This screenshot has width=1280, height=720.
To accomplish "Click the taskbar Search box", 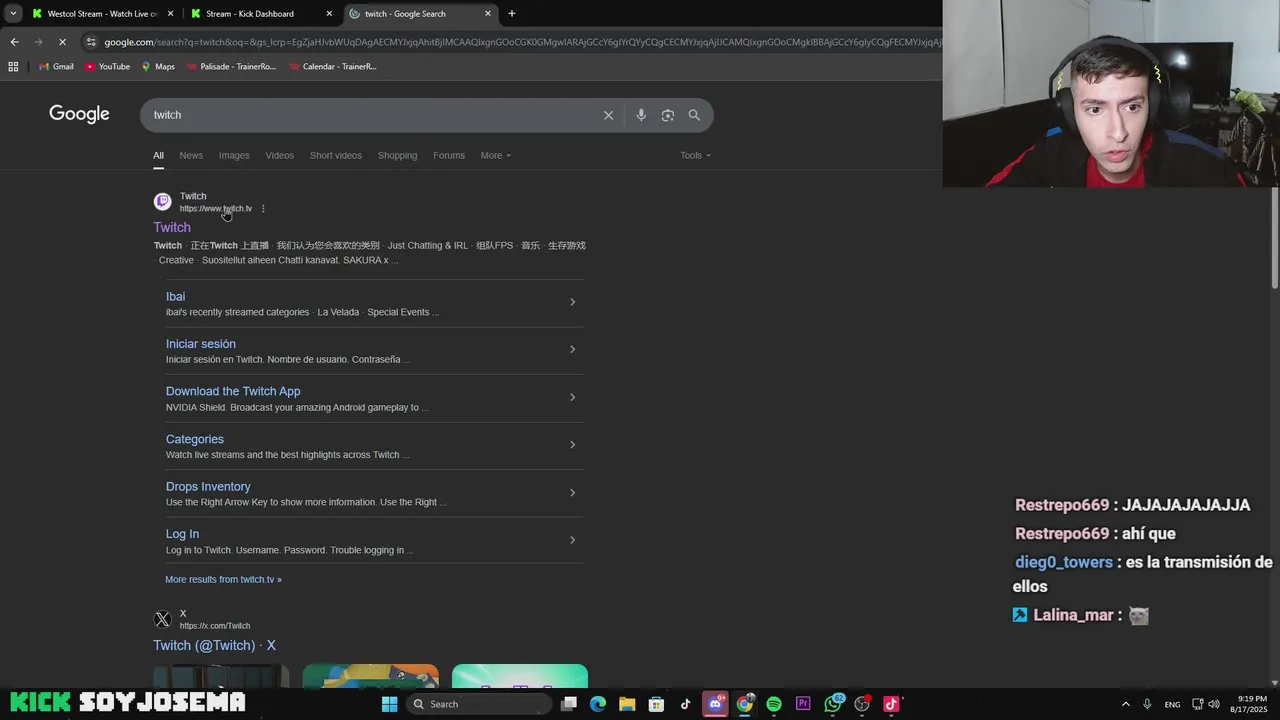I will pos(481,704).
